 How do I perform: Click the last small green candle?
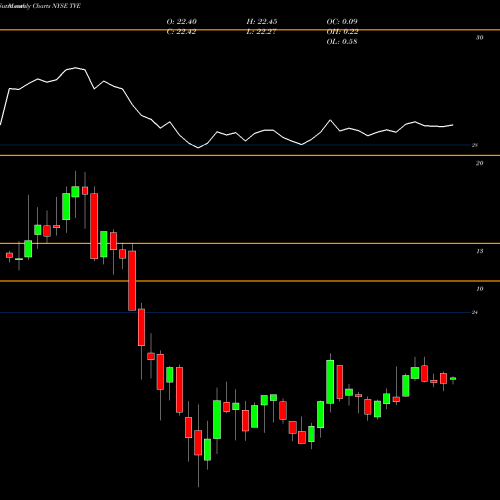453,379
